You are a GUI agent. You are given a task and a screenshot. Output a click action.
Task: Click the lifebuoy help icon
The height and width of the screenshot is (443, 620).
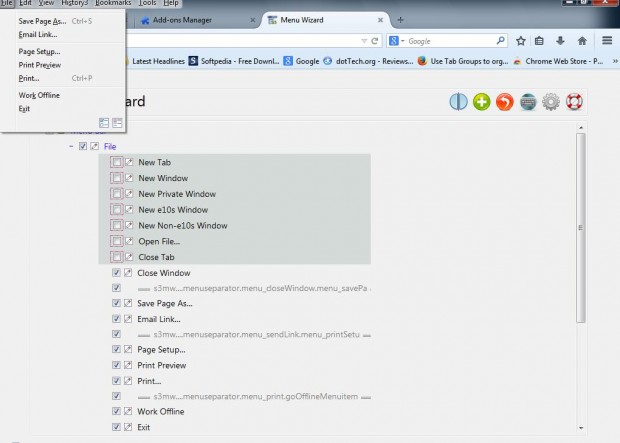point(574,102)
